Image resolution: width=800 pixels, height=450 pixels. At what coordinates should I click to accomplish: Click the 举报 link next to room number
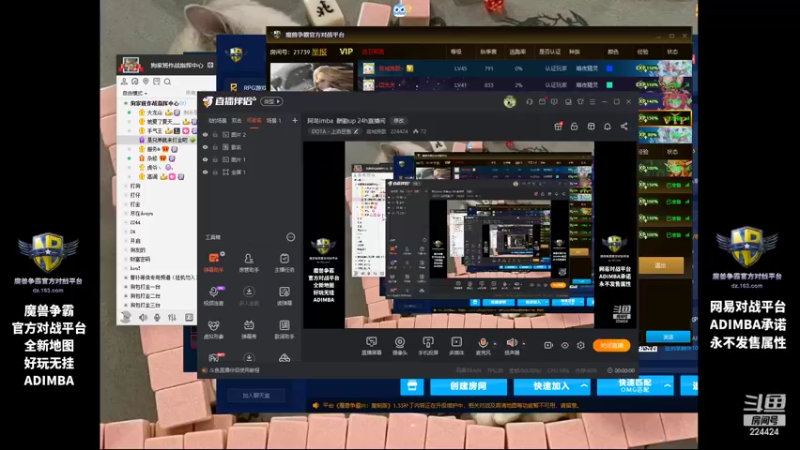click(x=319, y=52)
